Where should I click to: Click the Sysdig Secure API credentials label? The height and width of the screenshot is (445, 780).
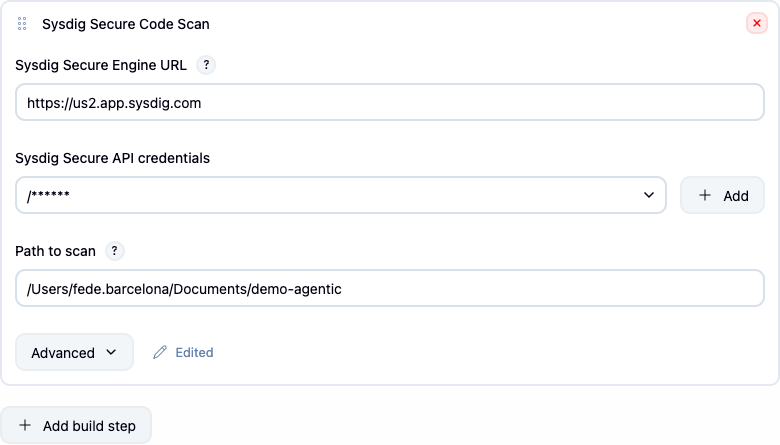(112, 158)
